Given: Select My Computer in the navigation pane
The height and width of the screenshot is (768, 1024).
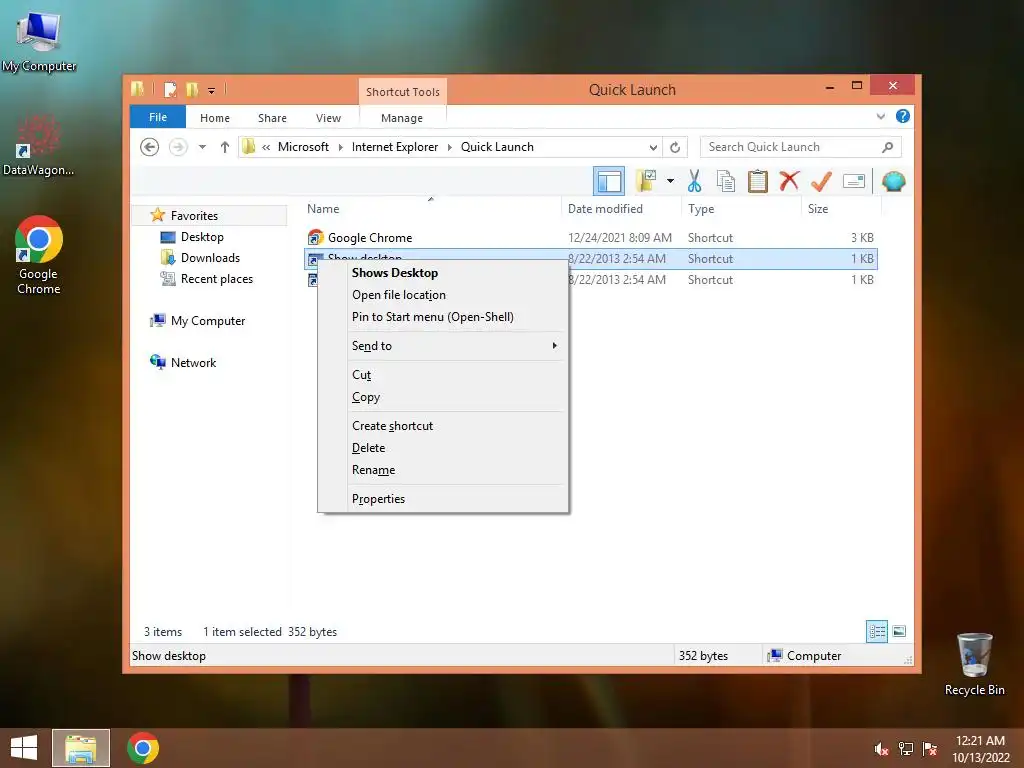Looking at the screenshot, I should coord(208,321).
